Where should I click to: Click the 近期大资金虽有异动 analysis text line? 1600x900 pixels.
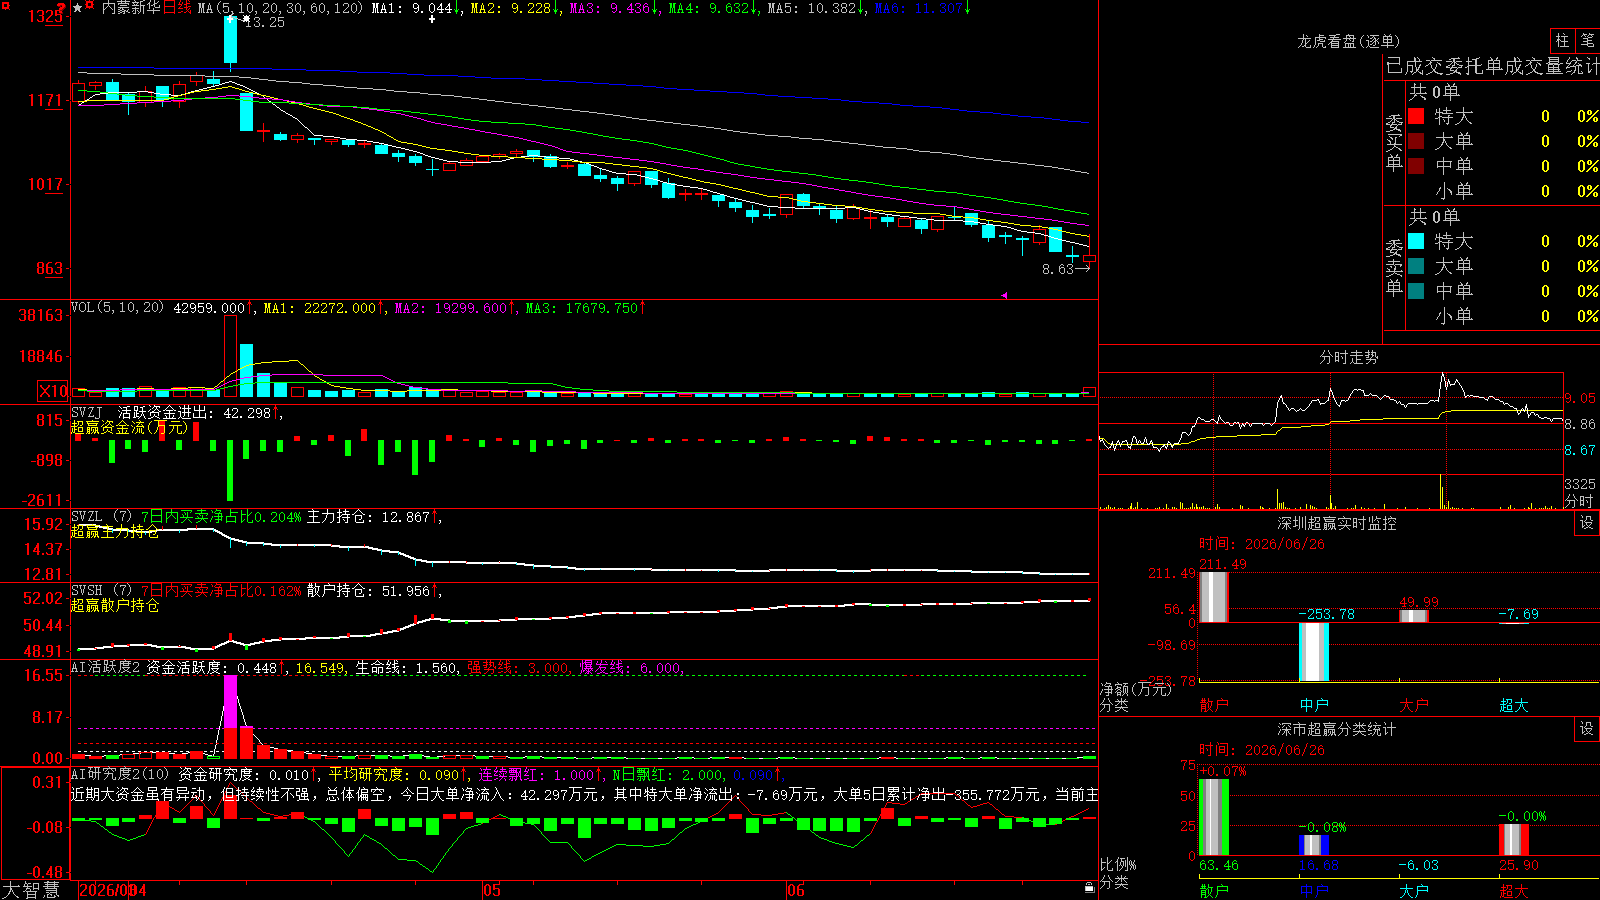(x=584, y=794)
